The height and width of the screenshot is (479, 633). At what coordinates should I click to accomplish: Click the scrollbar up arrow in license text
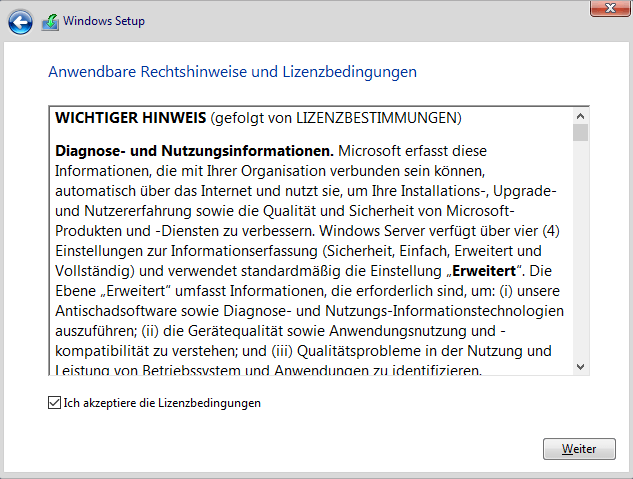point(581,117)
